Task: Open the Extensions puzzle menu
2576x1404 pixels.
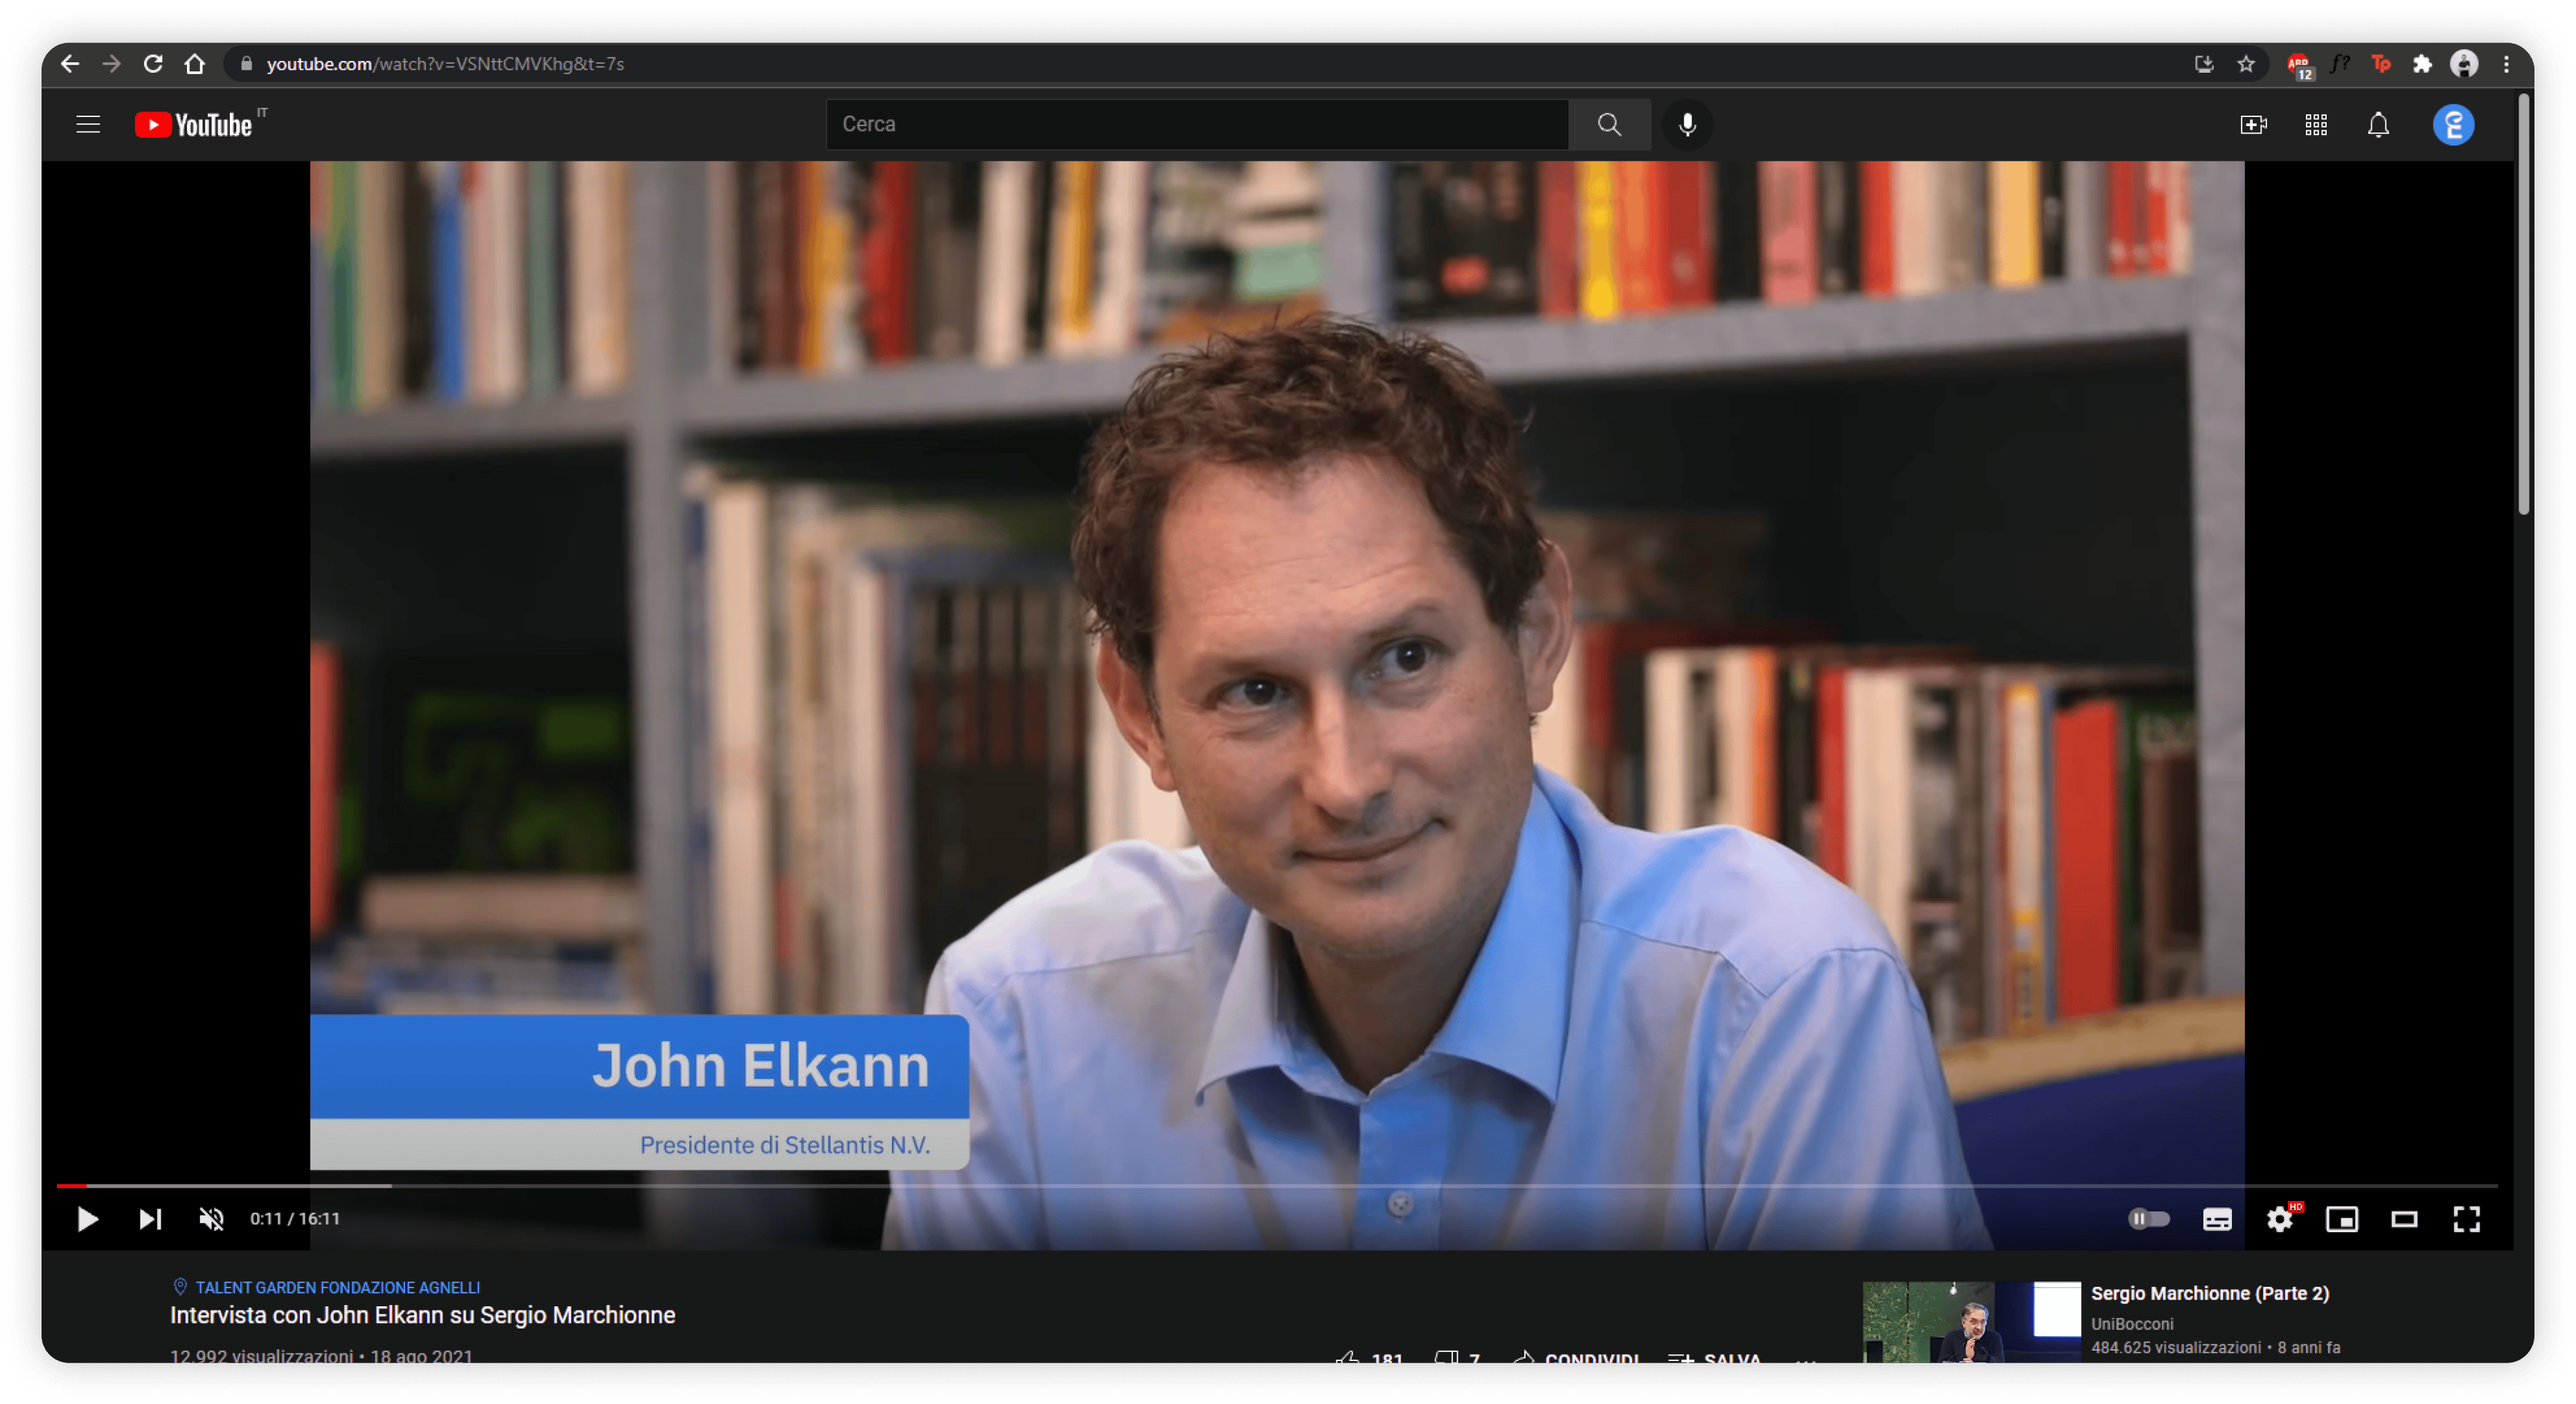Action: coord(2422,64)
